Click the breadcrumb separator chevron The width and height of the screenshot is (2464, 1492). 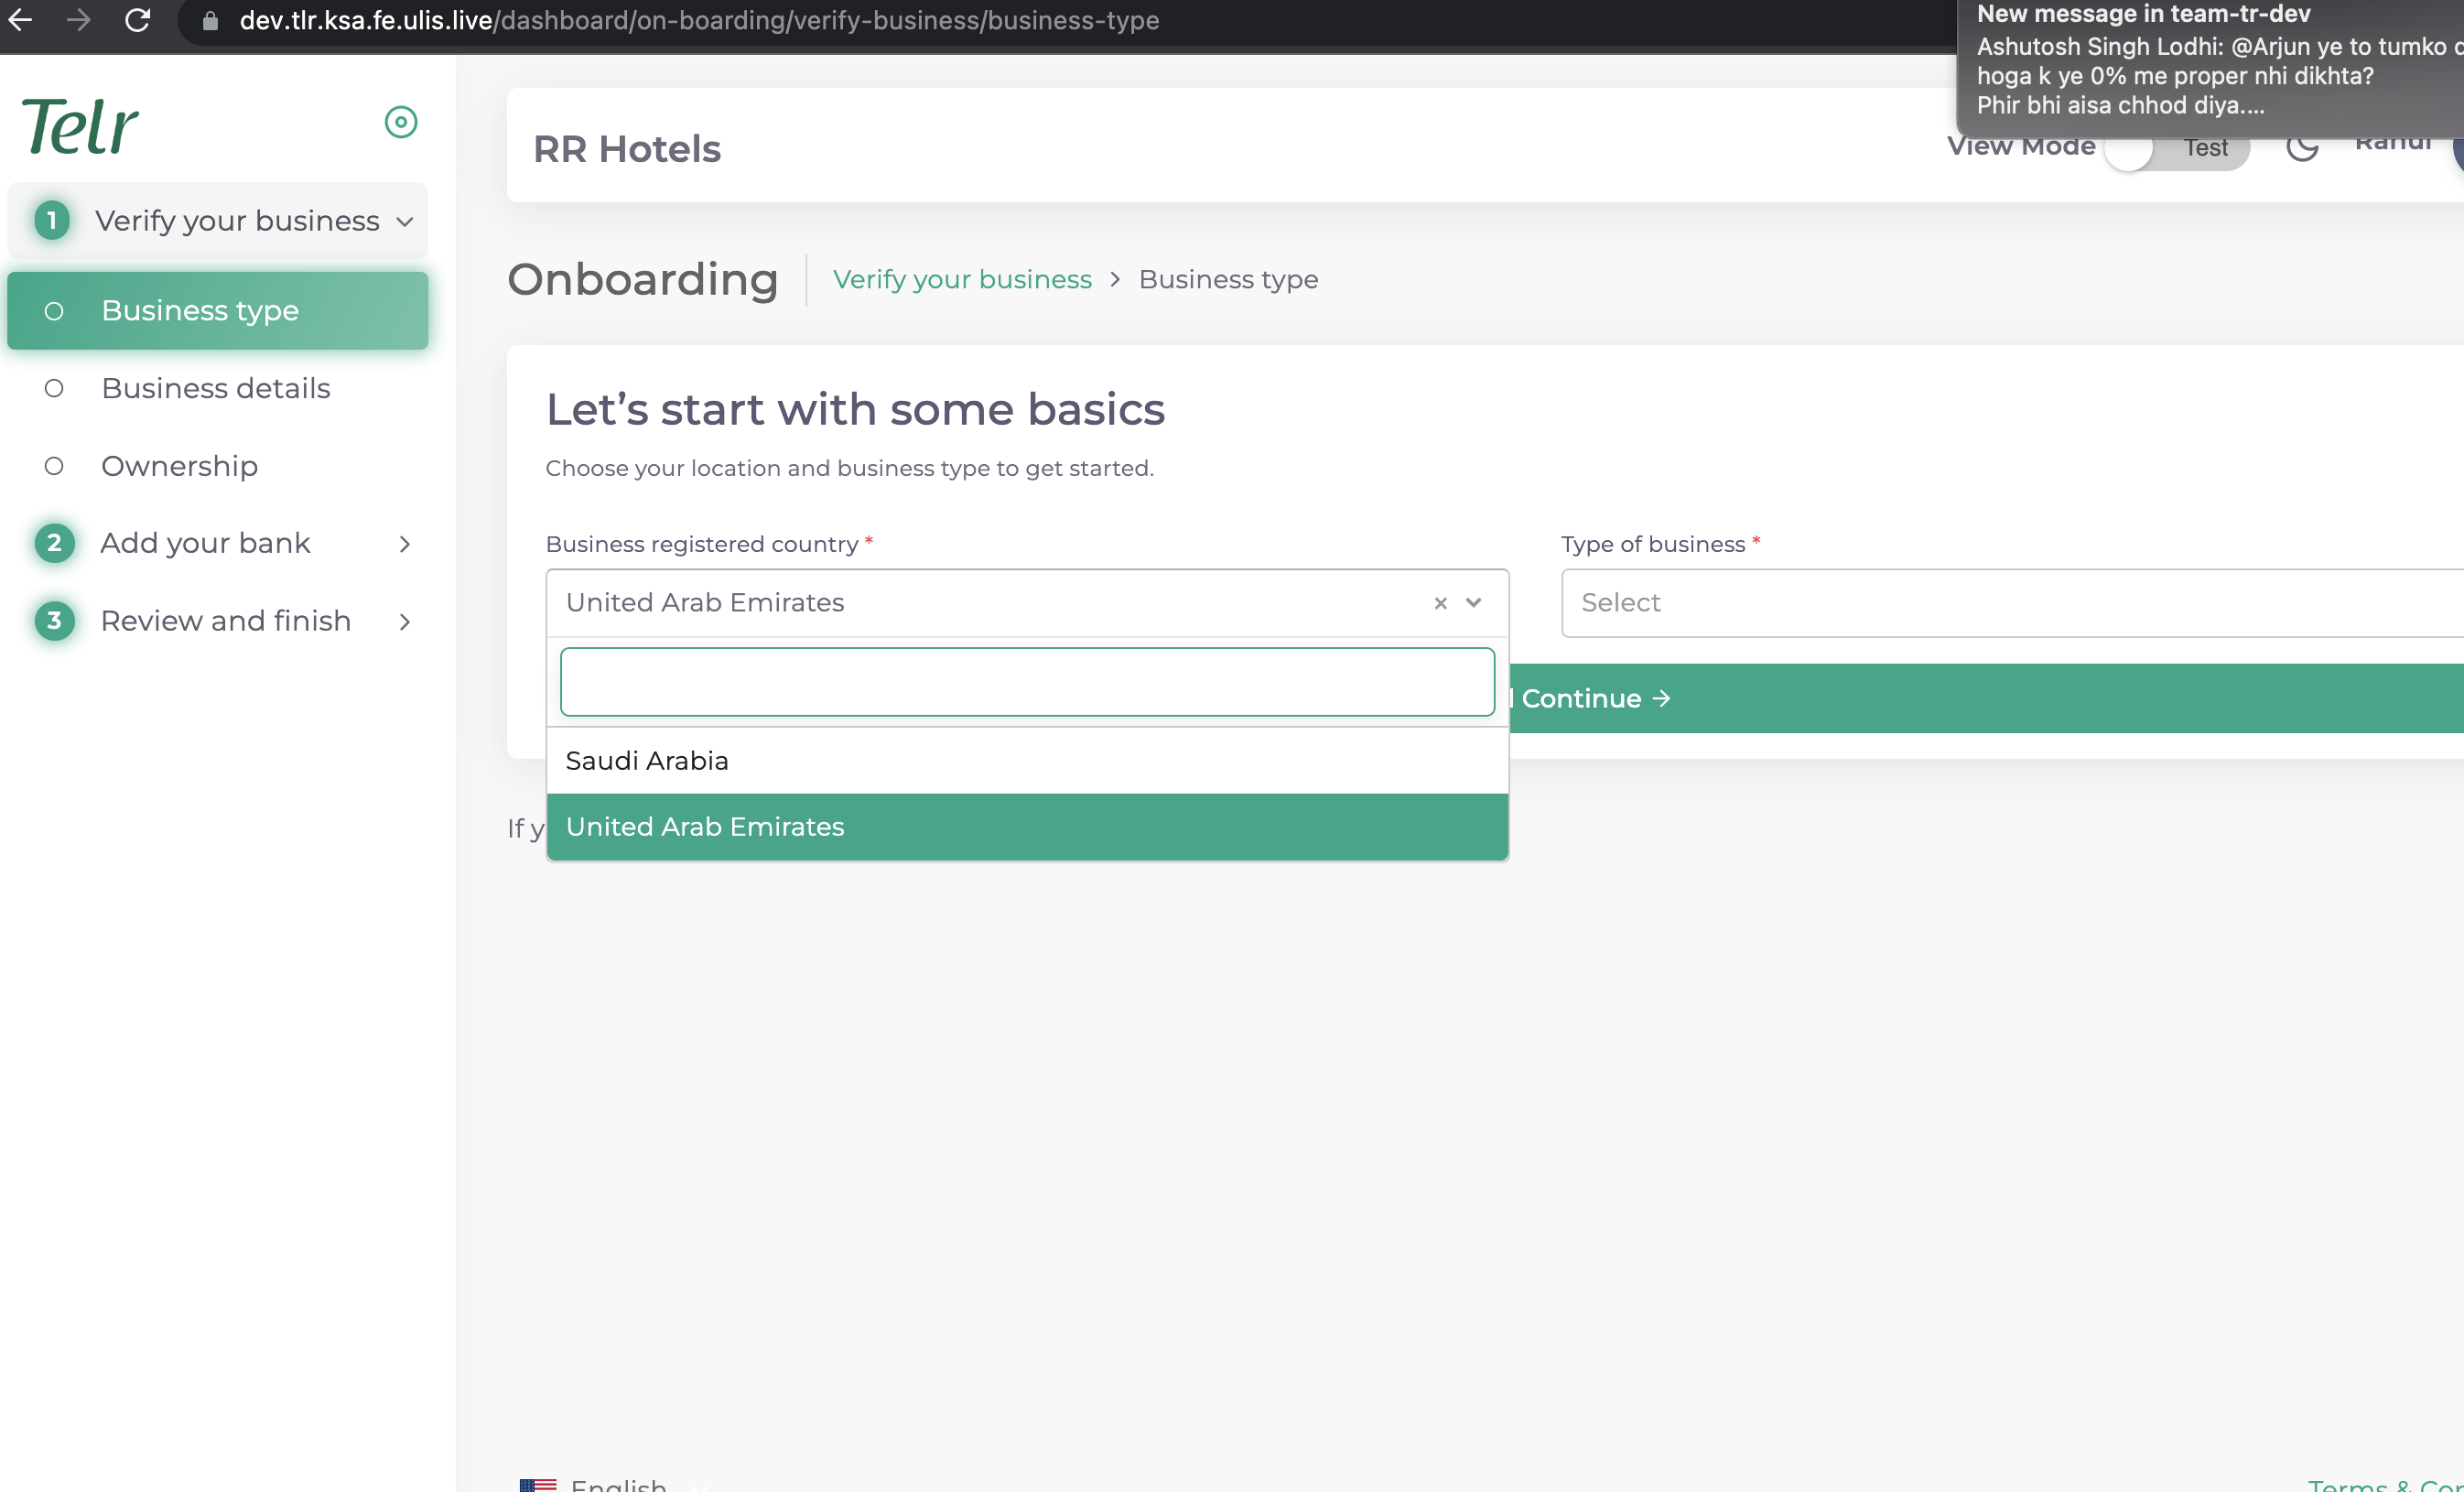click(1115, 280)
